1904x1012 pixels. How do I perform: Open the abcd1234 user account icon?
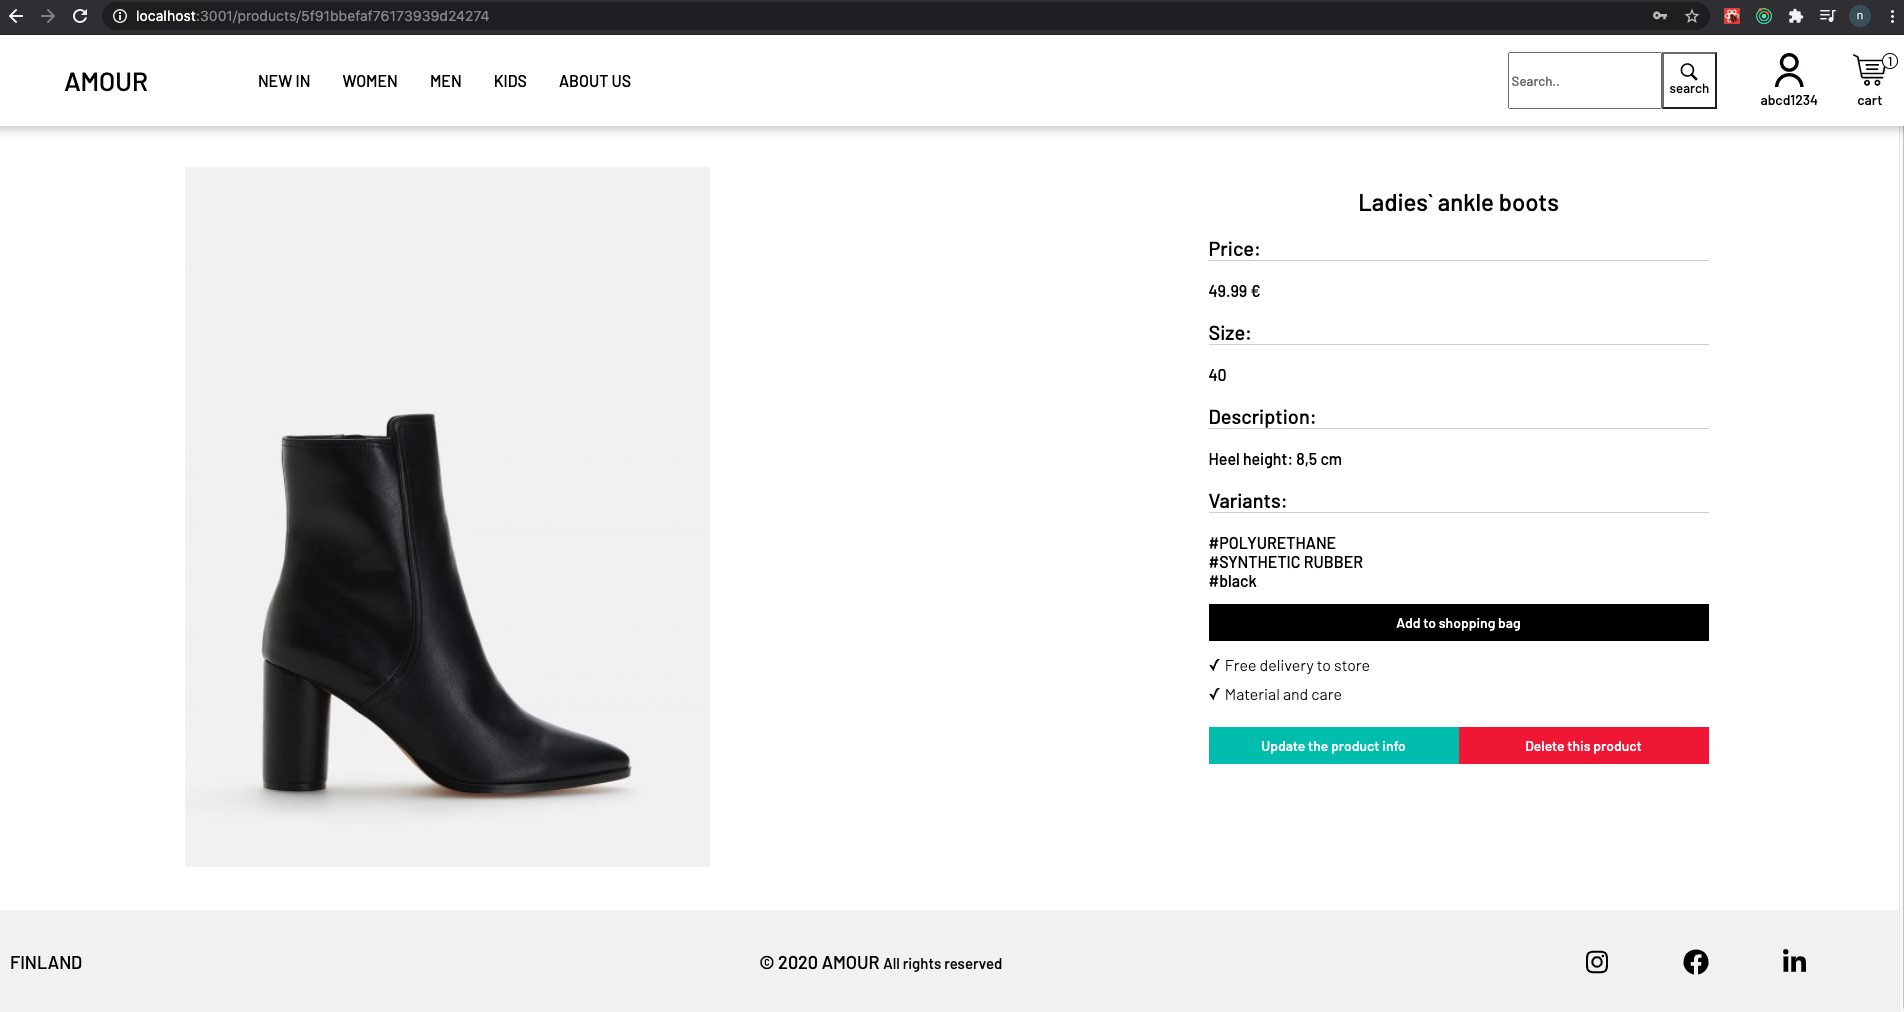click(x=1788, y=71)
